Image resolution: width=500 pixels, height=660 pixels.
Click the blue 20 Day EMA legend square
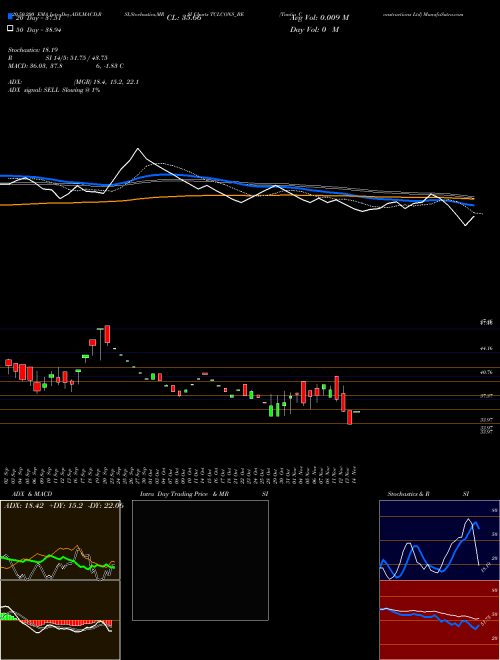(10, 16)
